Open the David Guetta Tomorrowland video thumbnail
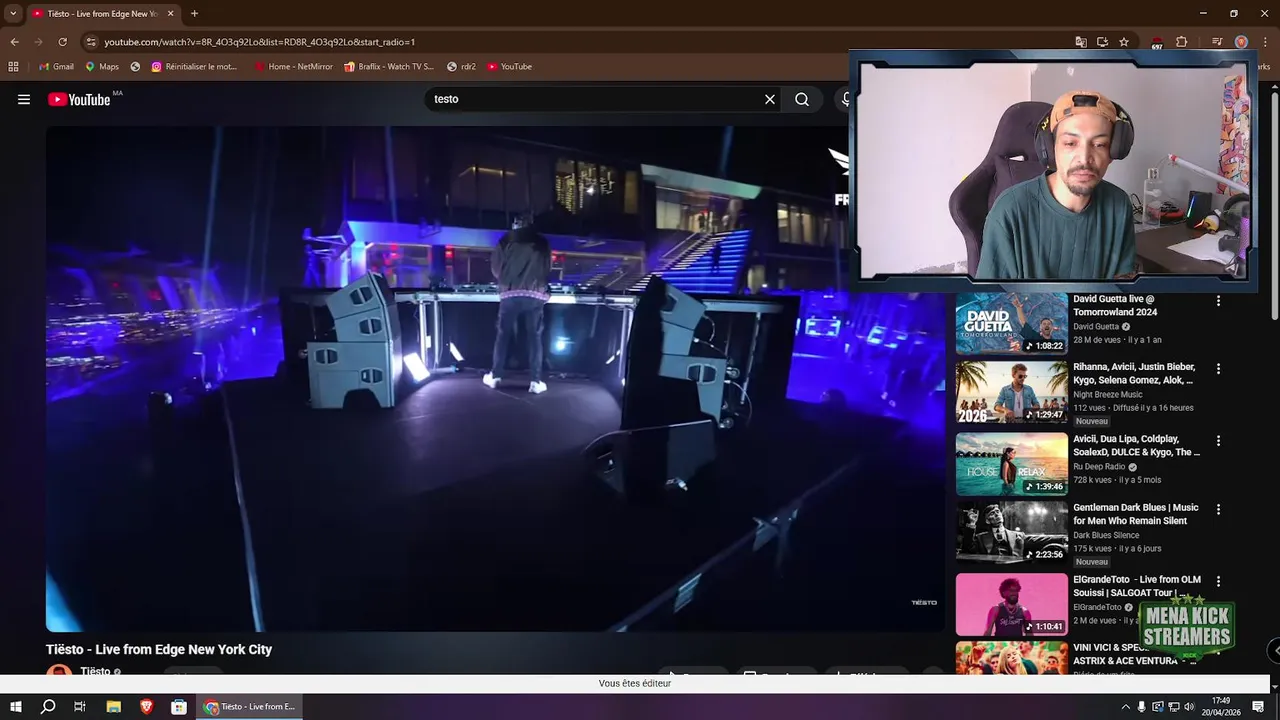This screenshot has height=720, width=1280. click(1011, 323)
